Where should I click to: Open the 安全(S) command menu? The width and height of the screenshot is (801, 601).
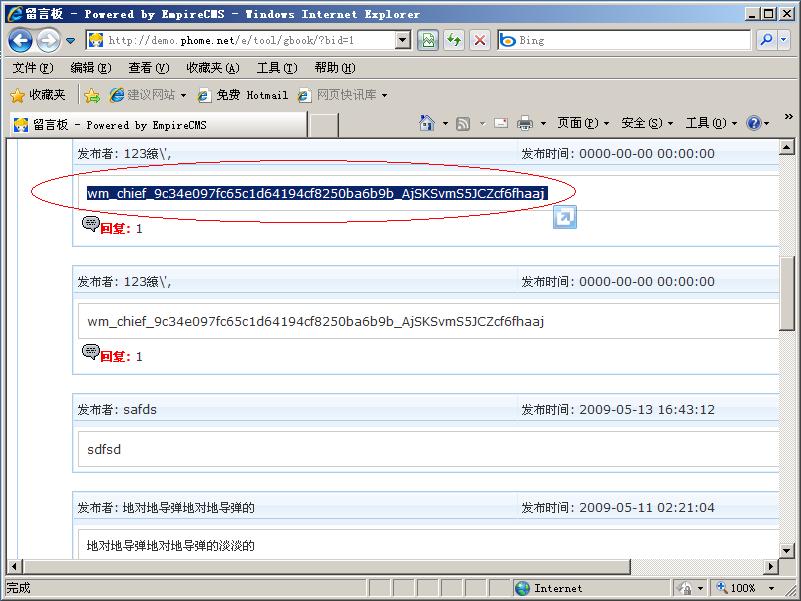(647, 123)
